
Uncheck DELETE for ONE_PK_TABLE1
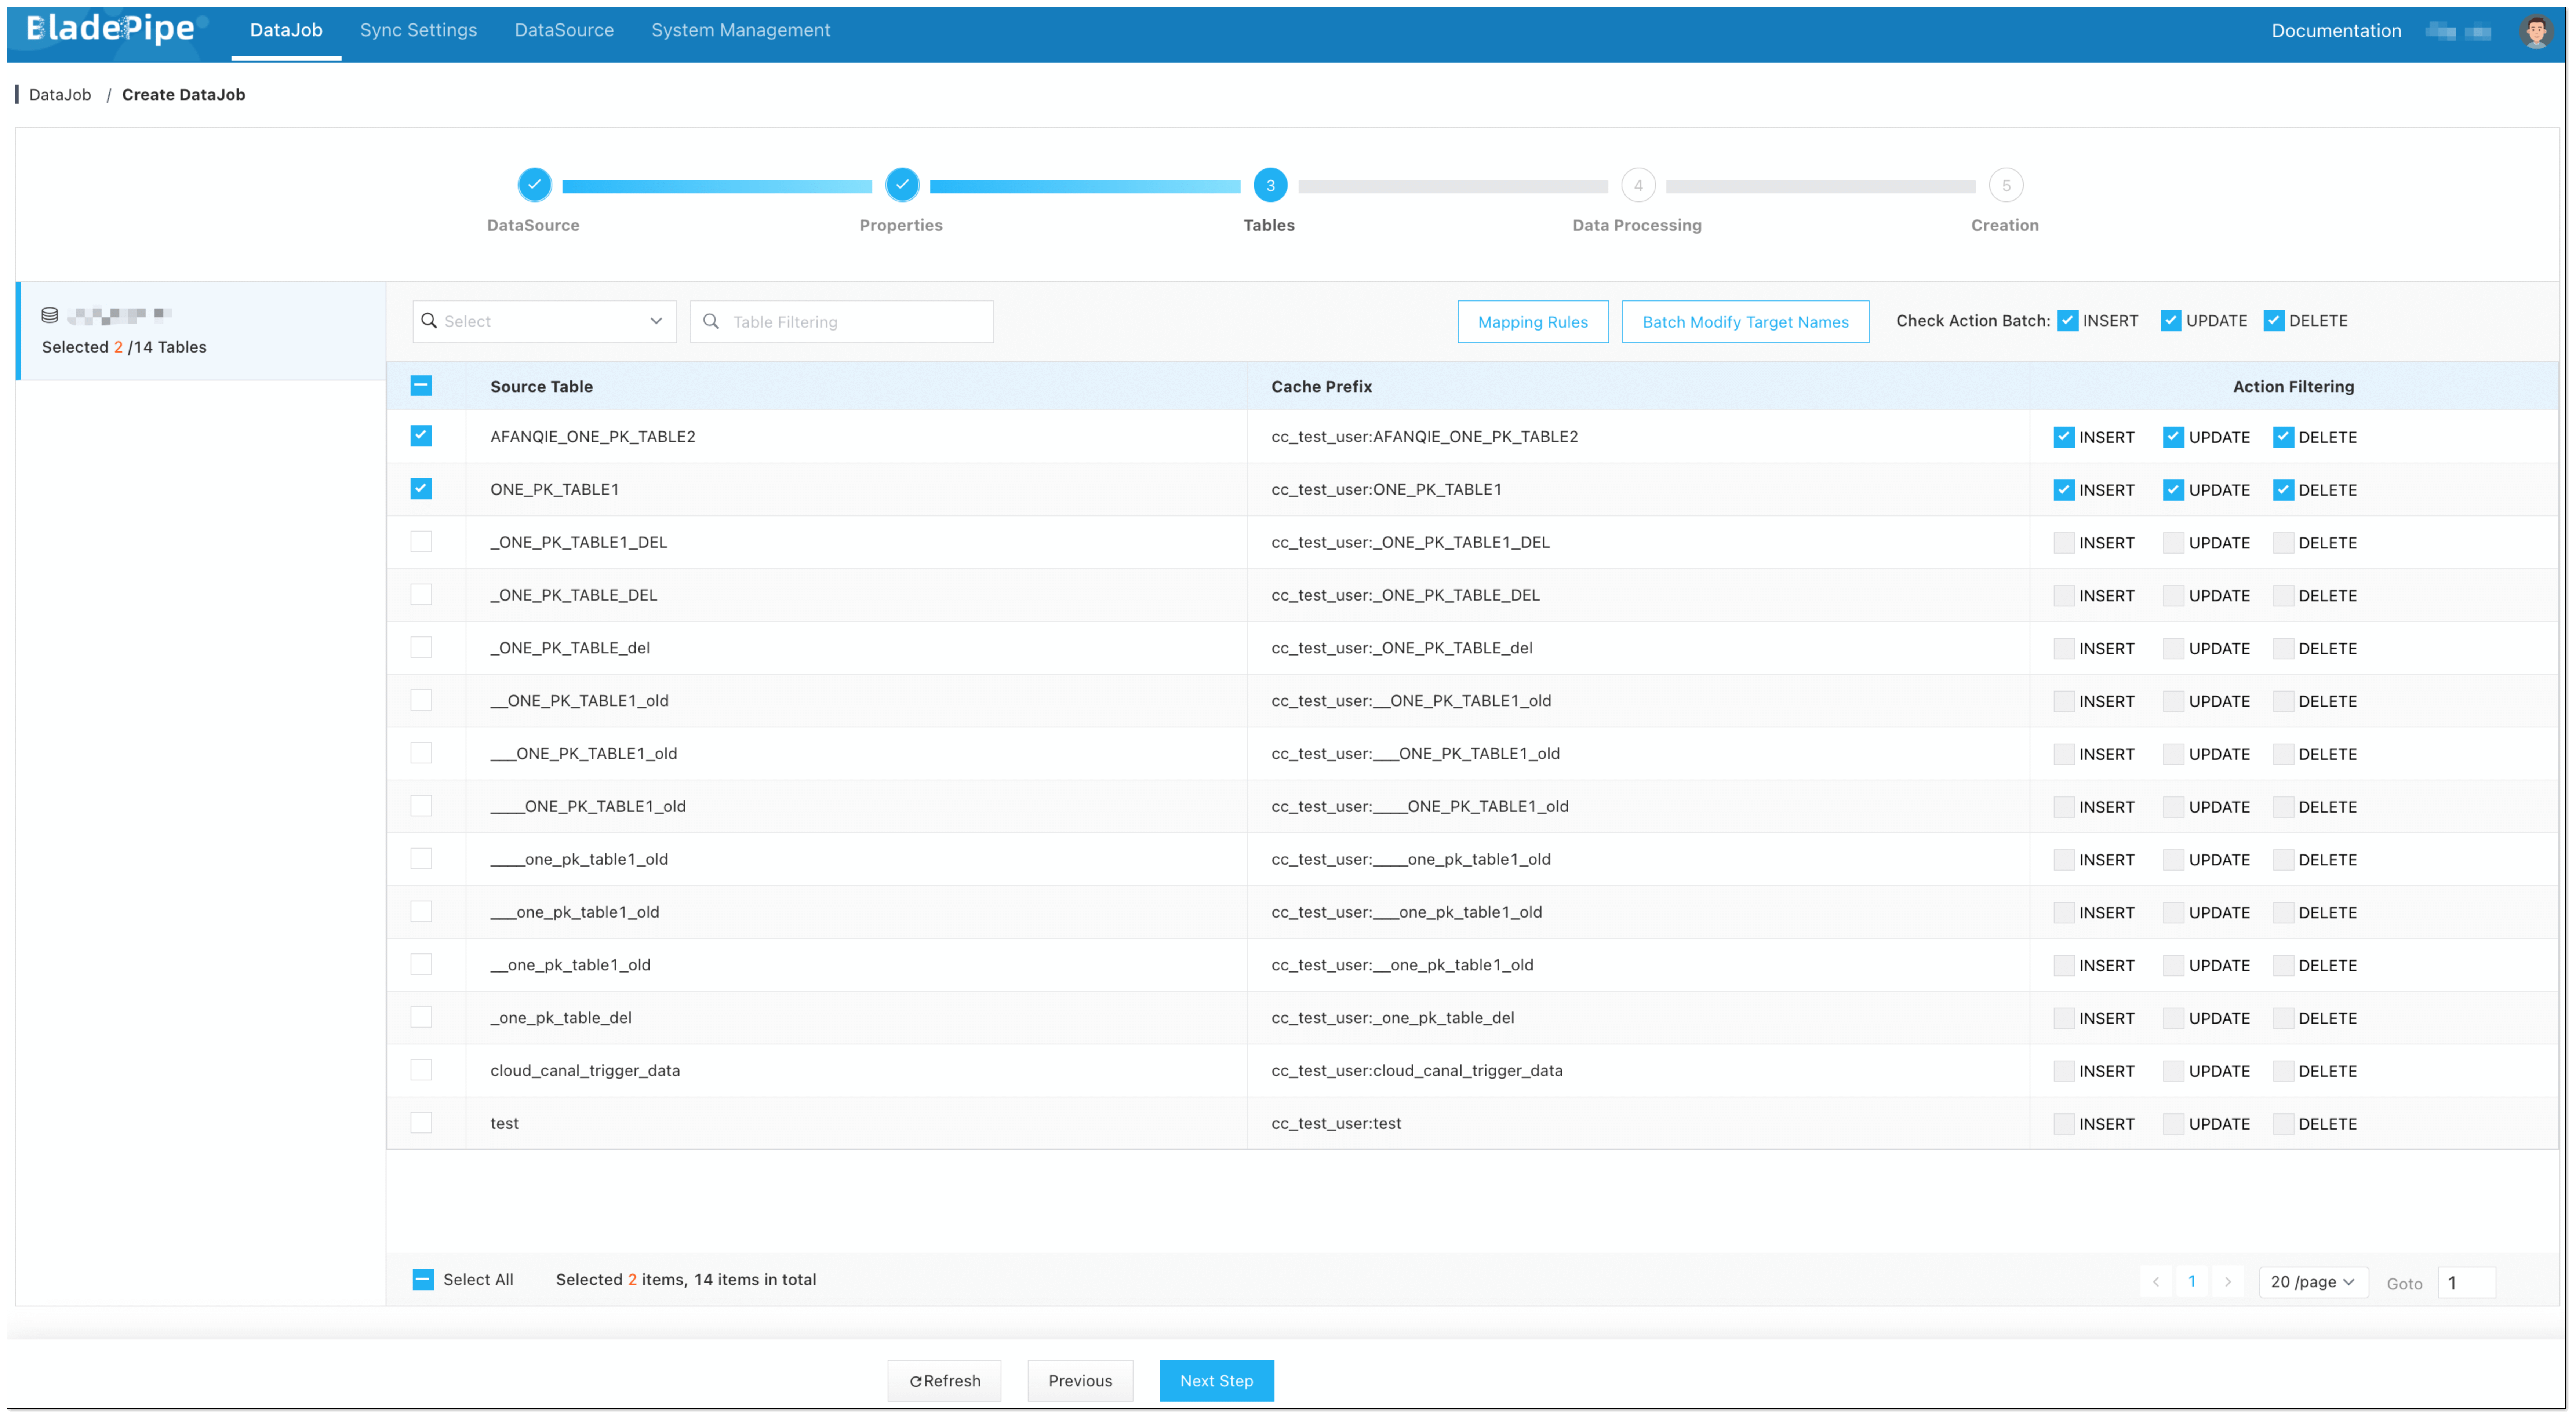[x=2283, y=490]
